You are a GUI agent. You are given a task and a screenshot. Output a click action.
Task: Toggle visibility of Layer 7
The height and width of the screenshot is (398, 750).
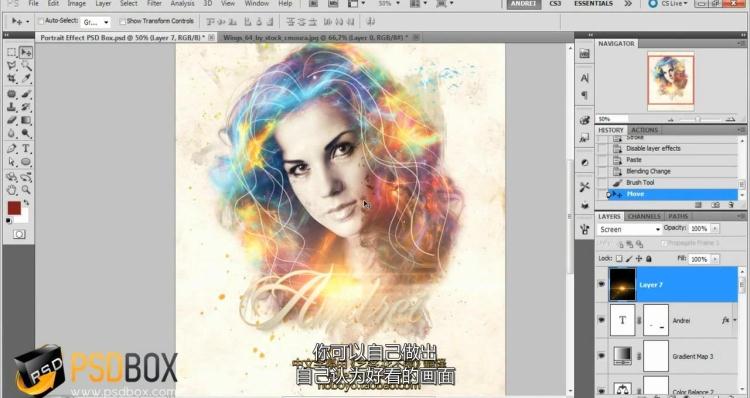[x=601, y=284]
